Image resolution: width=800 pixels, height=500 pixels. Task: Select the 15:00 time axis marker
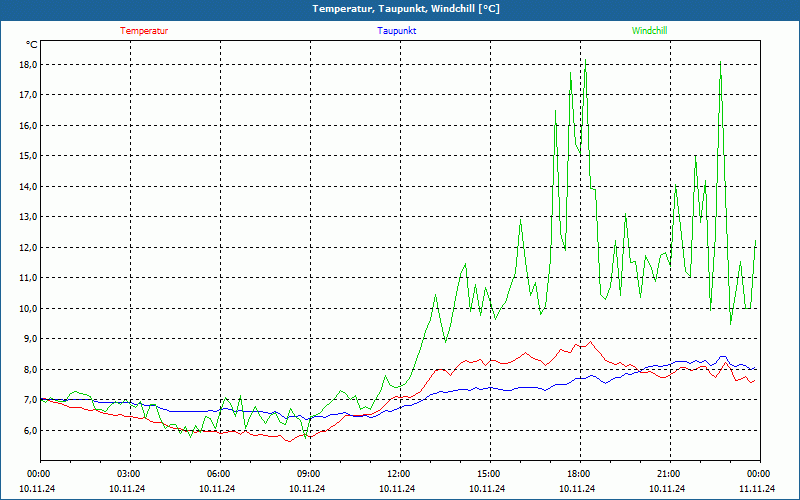click(x=489, y=474)
